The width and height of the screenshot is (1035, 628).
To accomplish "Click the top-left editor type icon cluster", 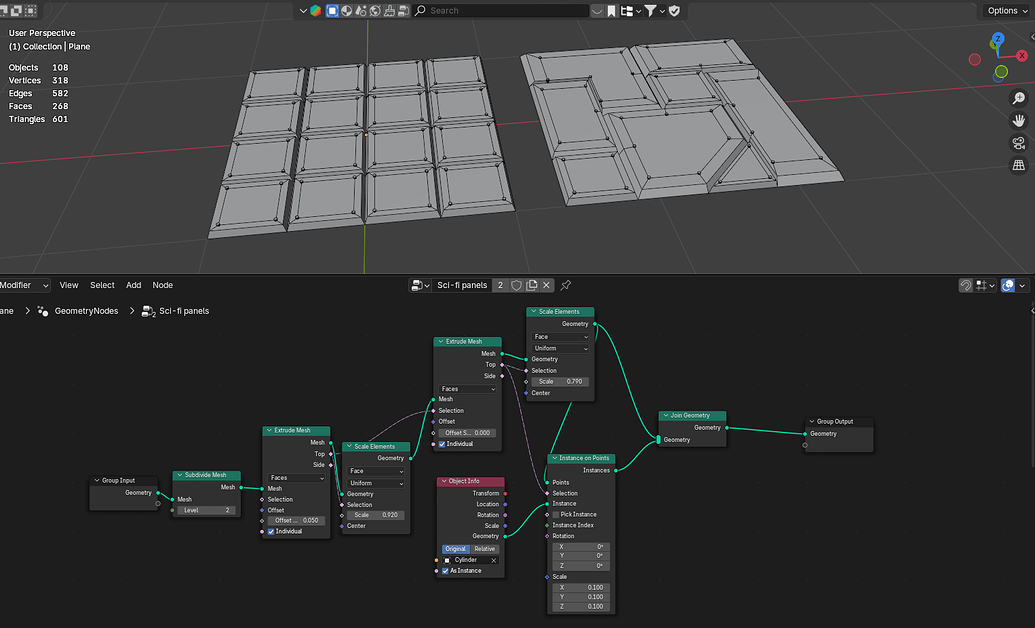I will [18, 11].
